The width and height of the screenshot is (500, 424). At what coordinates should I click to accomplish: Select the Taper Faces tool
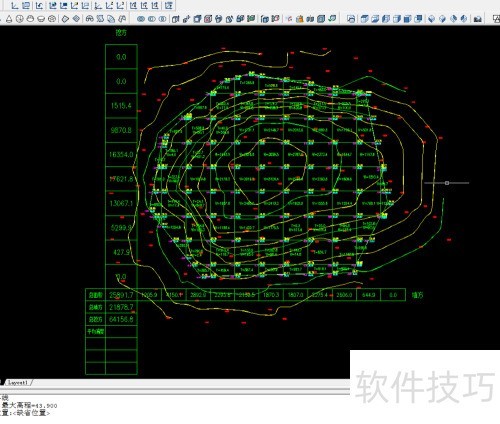point(229,19)
